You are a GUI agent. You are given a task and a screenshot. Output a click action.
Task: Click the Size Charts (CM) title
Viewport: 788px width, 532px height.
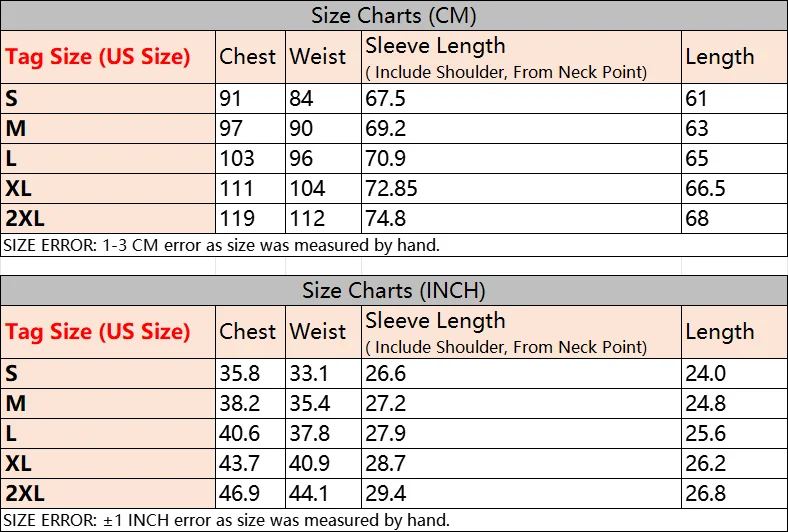[393, 16]
